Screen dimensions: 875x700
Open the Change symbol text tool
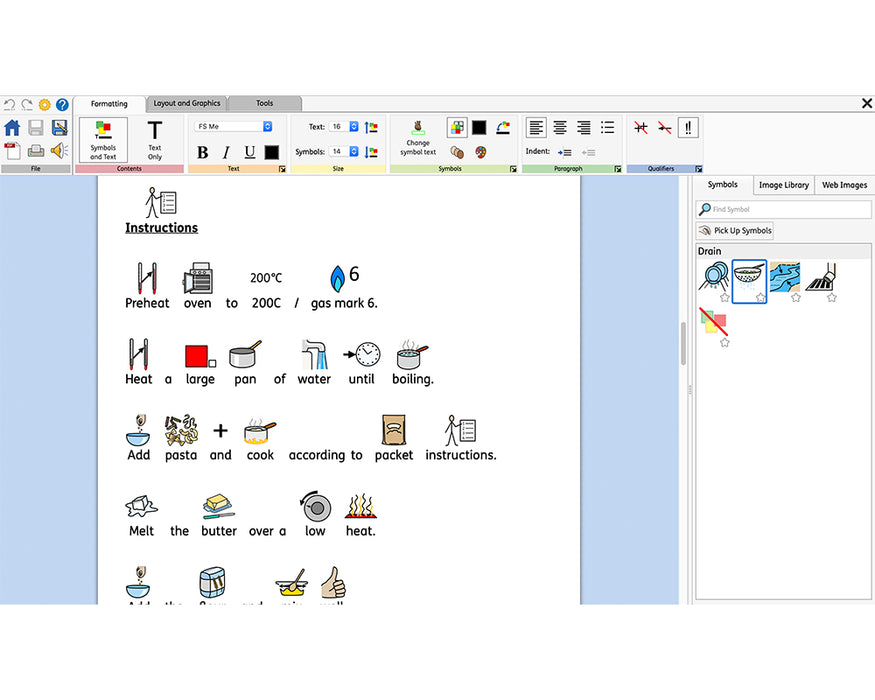[418, 137]
